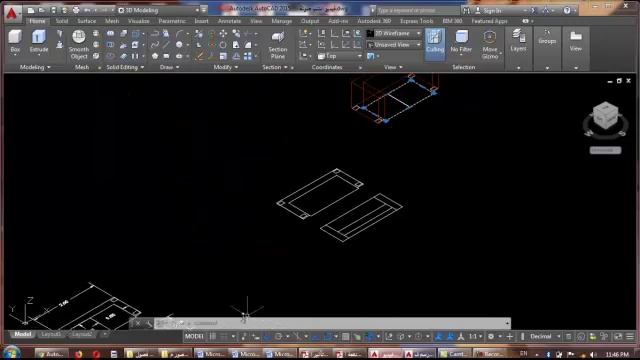Open the Unsaved View dropdown
The image size is (640, 360).
pyautogui.click(x=394, y=45)
